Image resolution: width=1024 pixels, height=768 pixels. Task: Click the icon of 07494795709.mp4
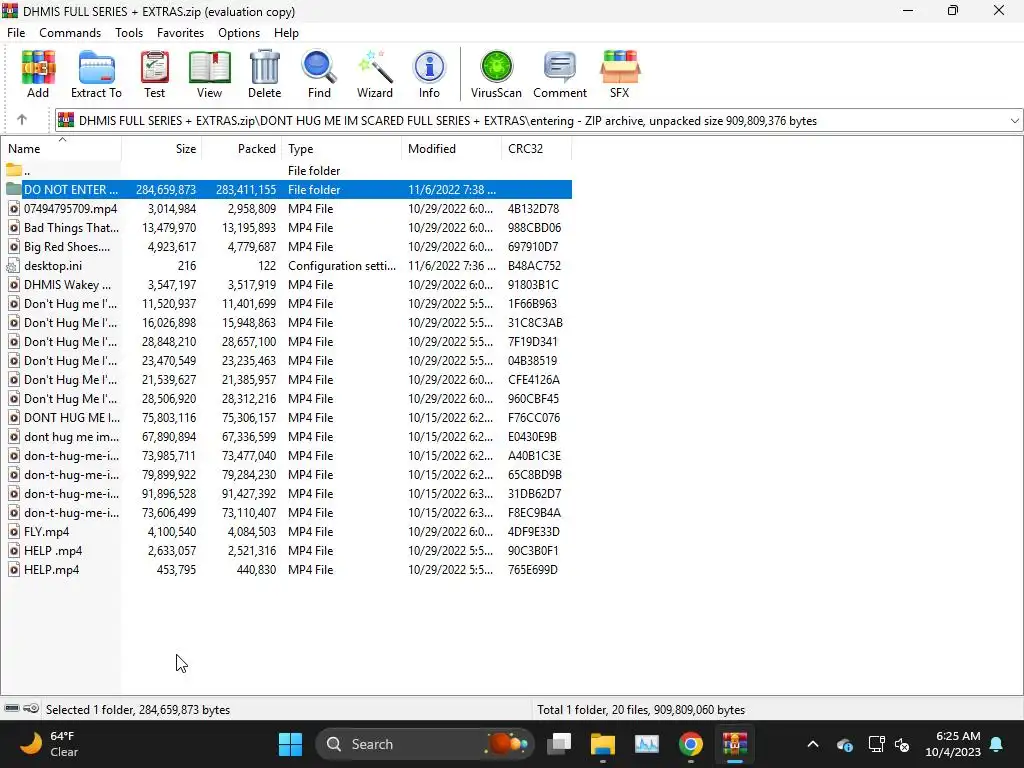pyautogui.click(x=13, y=209)
